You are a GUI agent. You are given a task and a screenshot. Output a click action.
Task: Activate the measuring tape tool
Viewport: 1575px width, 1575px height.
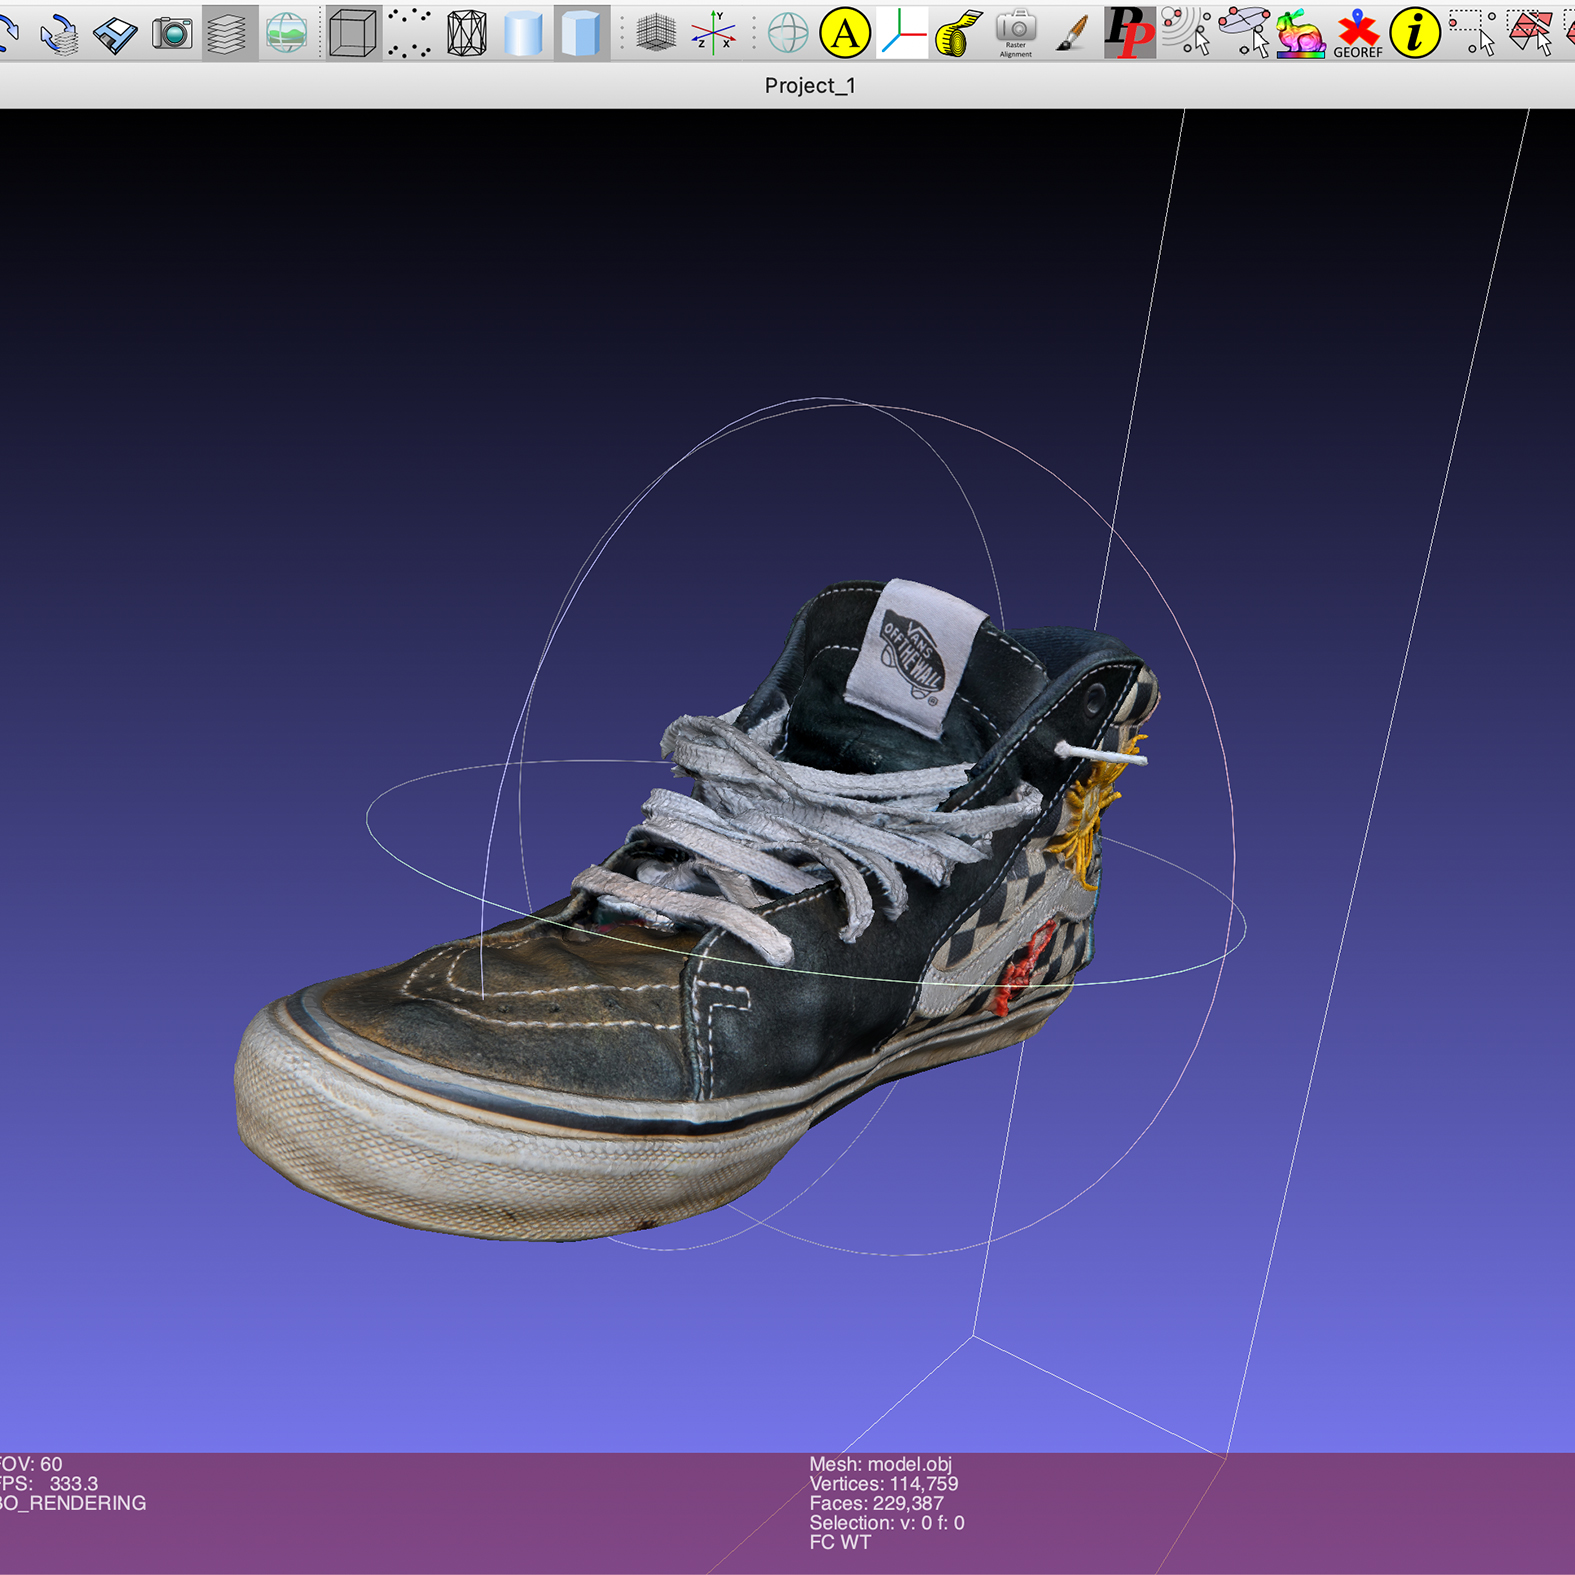click(958, 33)
